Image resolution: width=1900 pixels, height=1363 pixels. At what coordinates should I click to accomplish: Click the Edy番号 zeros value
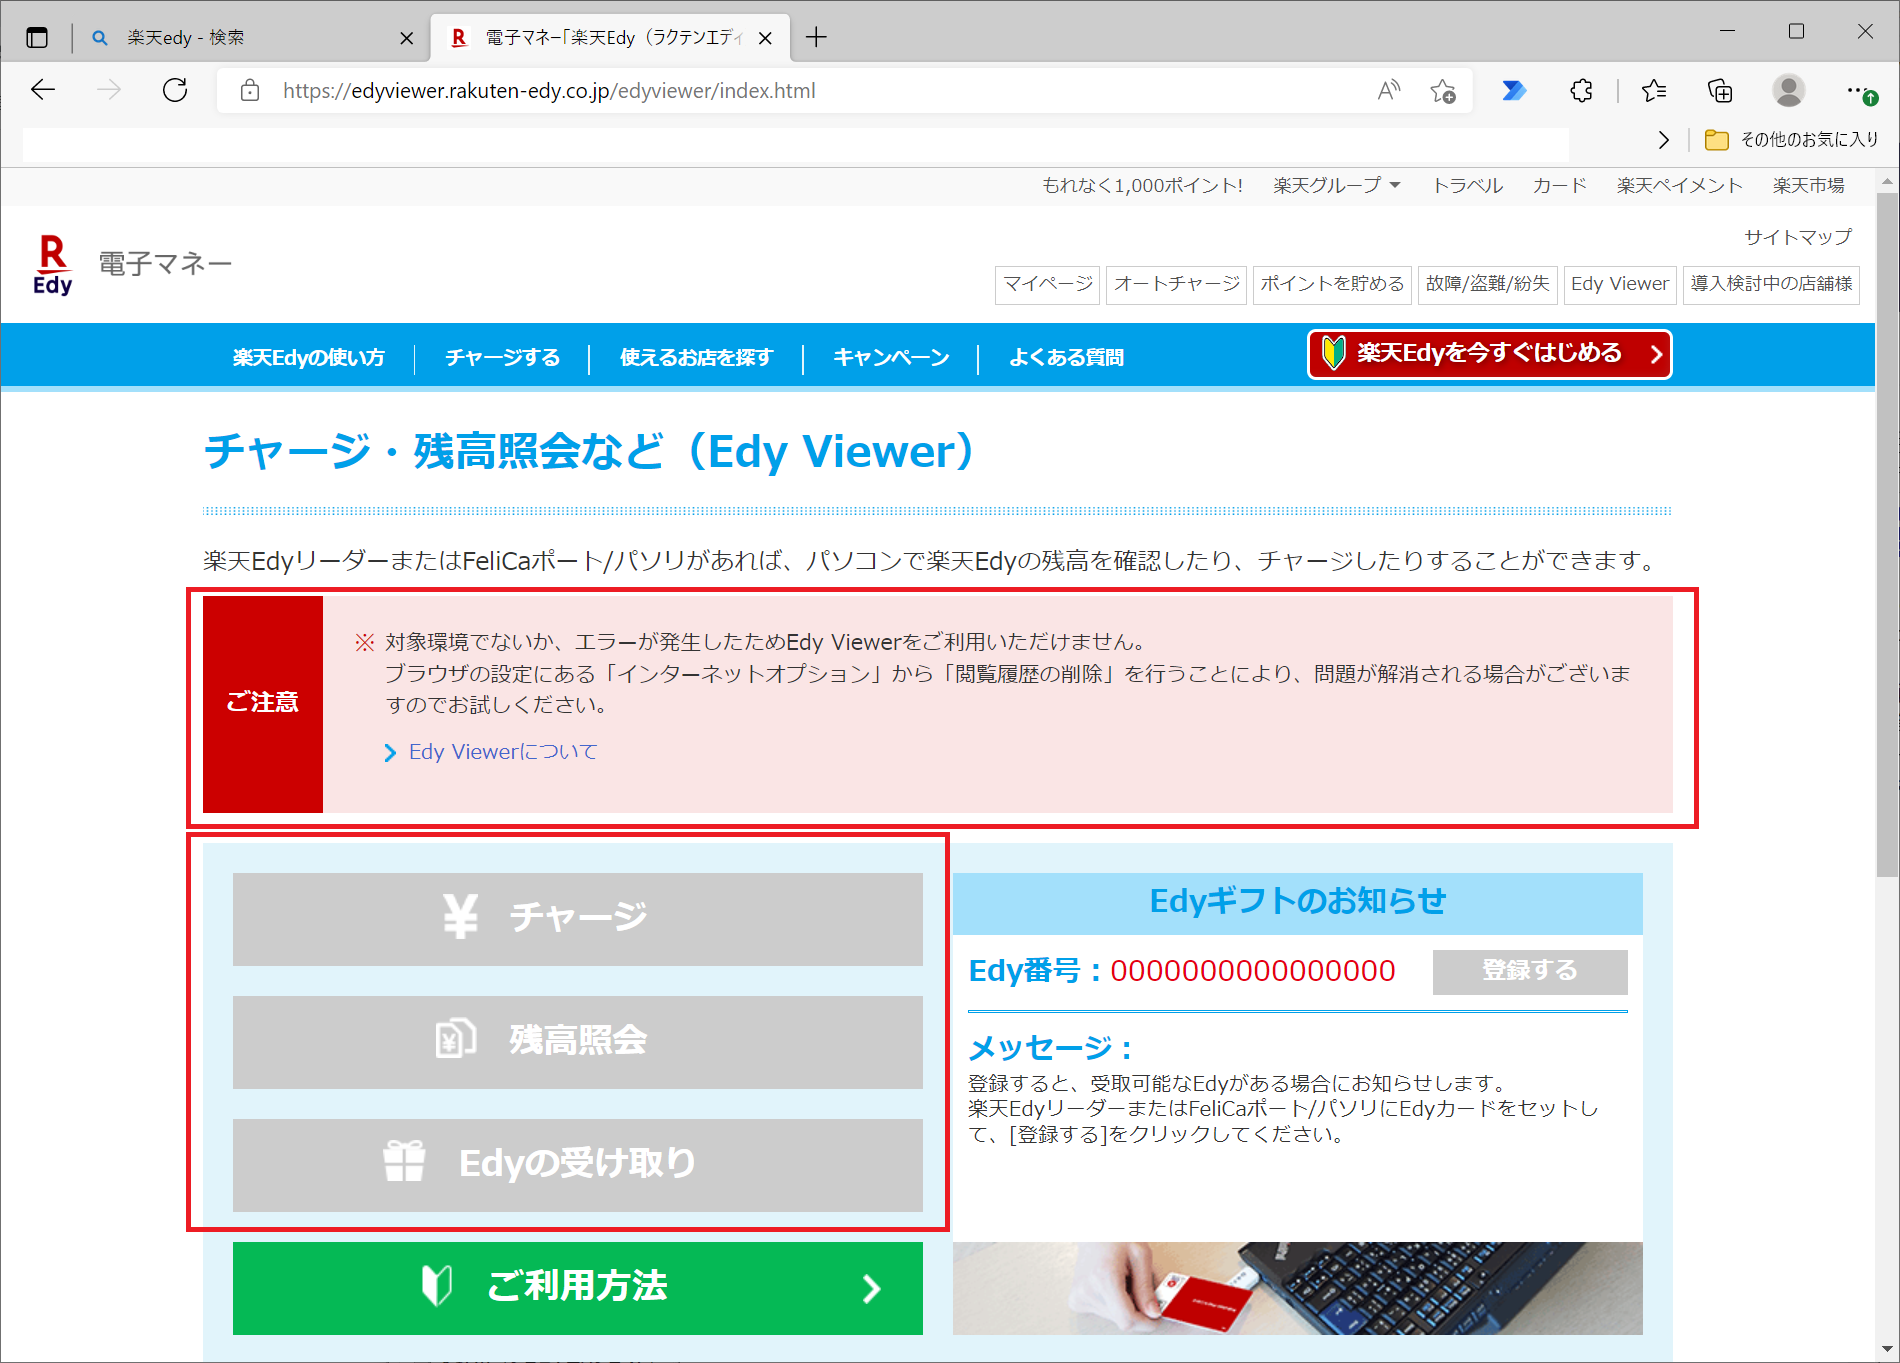point(1252,971)
